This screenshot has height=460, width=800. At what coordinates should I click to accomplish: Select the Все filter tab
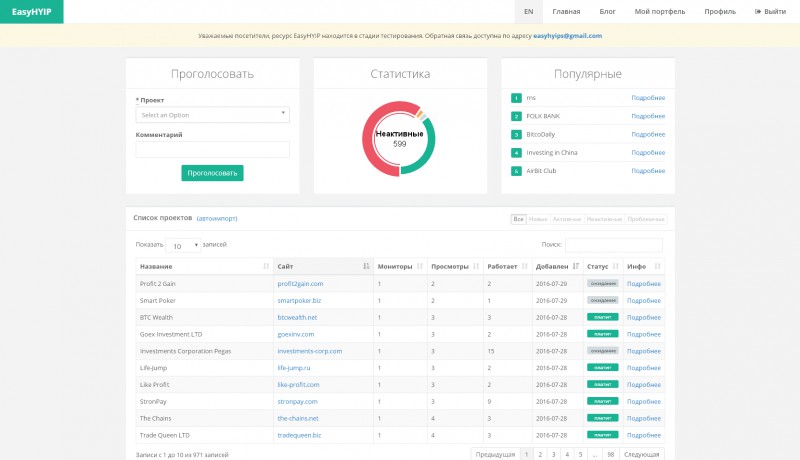pos(518,219)
